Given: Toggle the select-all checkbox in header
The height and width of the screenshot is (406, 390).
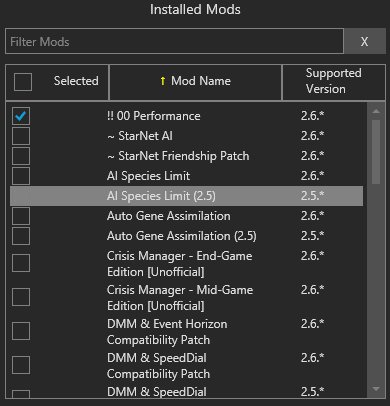Looking at the screenshot, I should click(23, 82).
